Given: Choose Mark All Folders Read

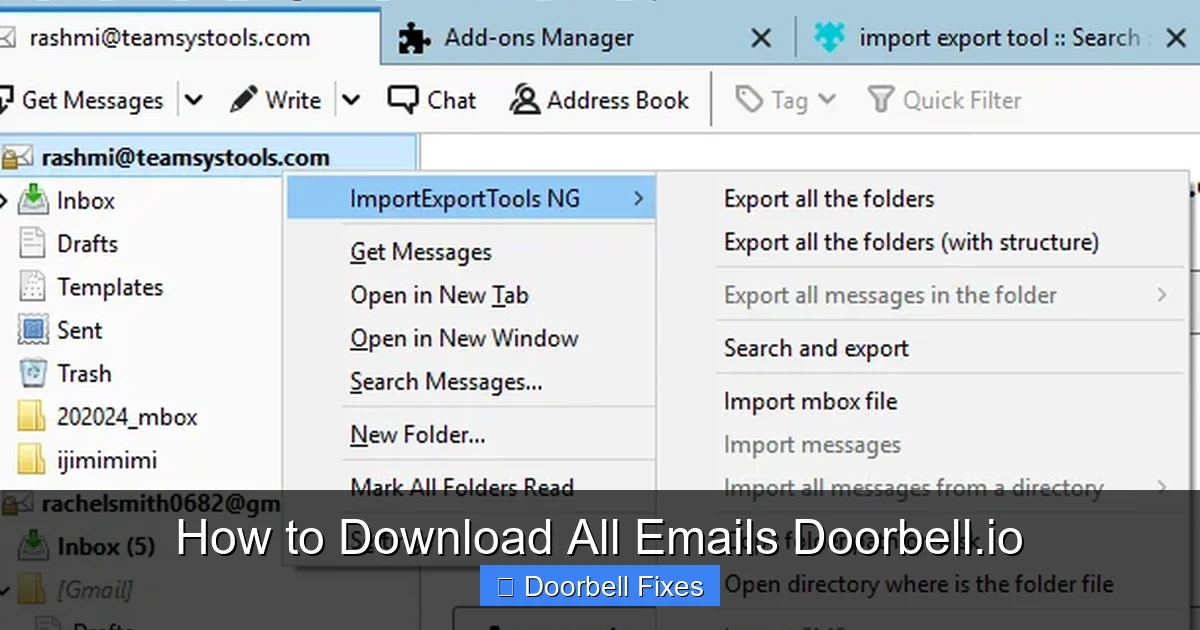Looking at the screenshot, I should (462, 488).
